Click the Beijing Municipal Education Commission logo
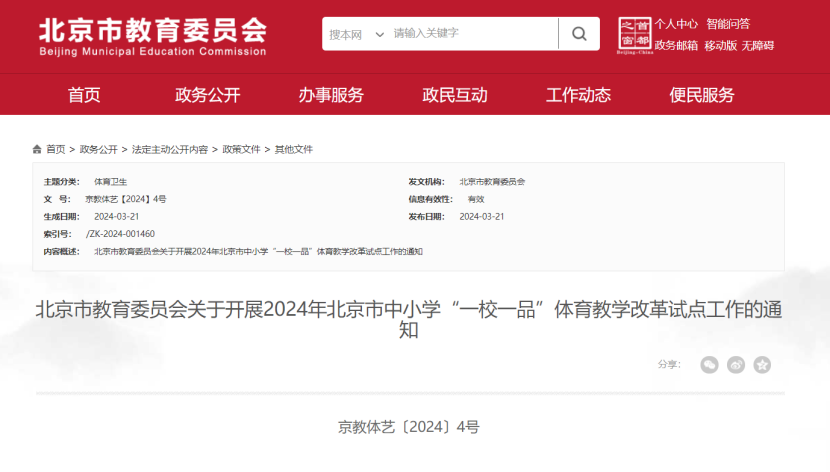The width and height of the screenshot is (830, 472). point(152,36)
